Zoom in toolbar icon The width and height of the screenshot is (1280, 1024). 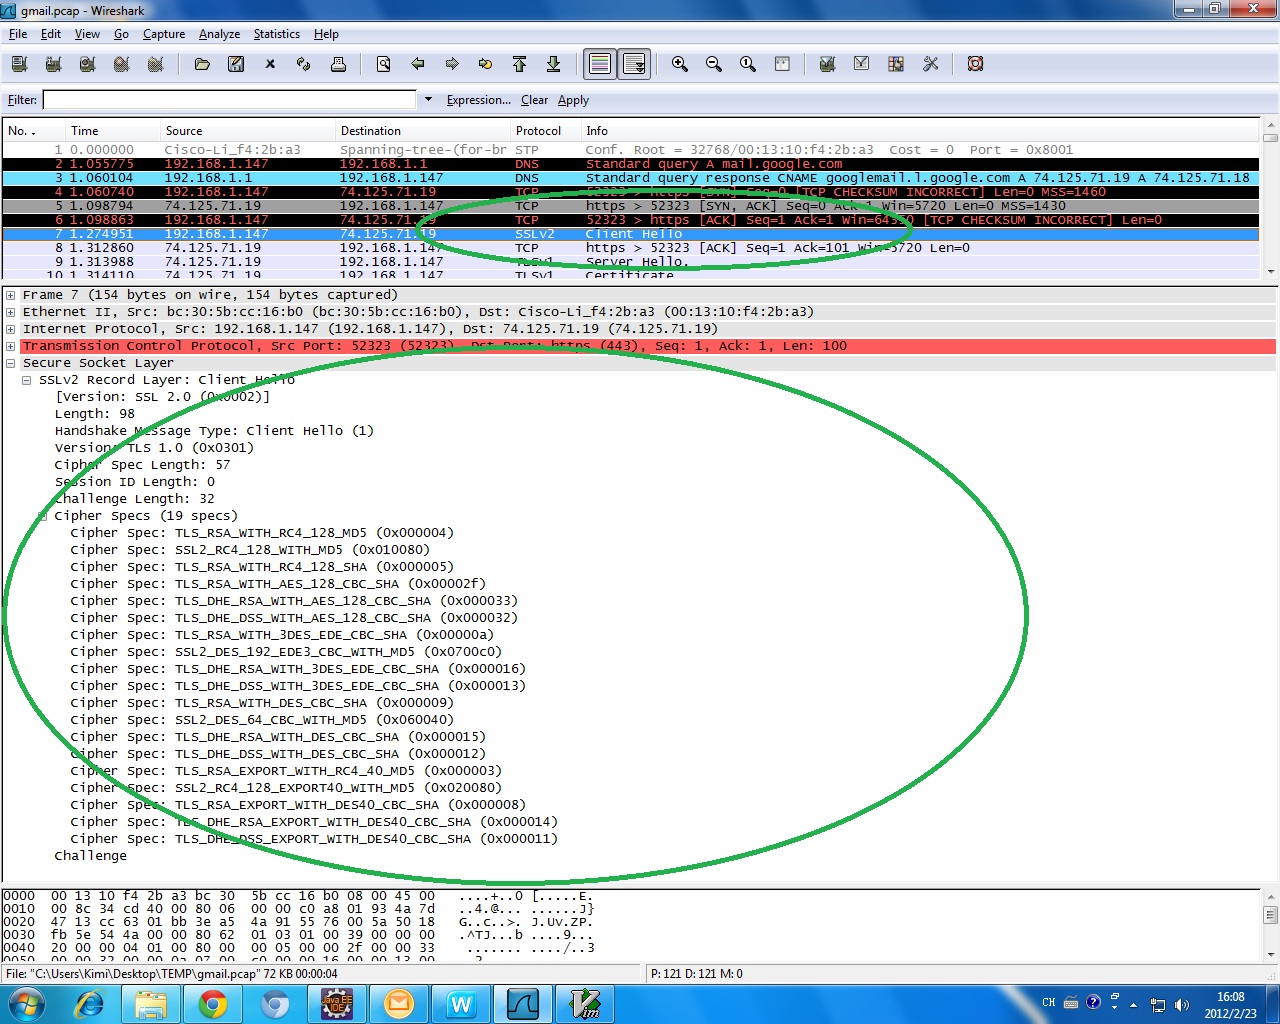680,64
